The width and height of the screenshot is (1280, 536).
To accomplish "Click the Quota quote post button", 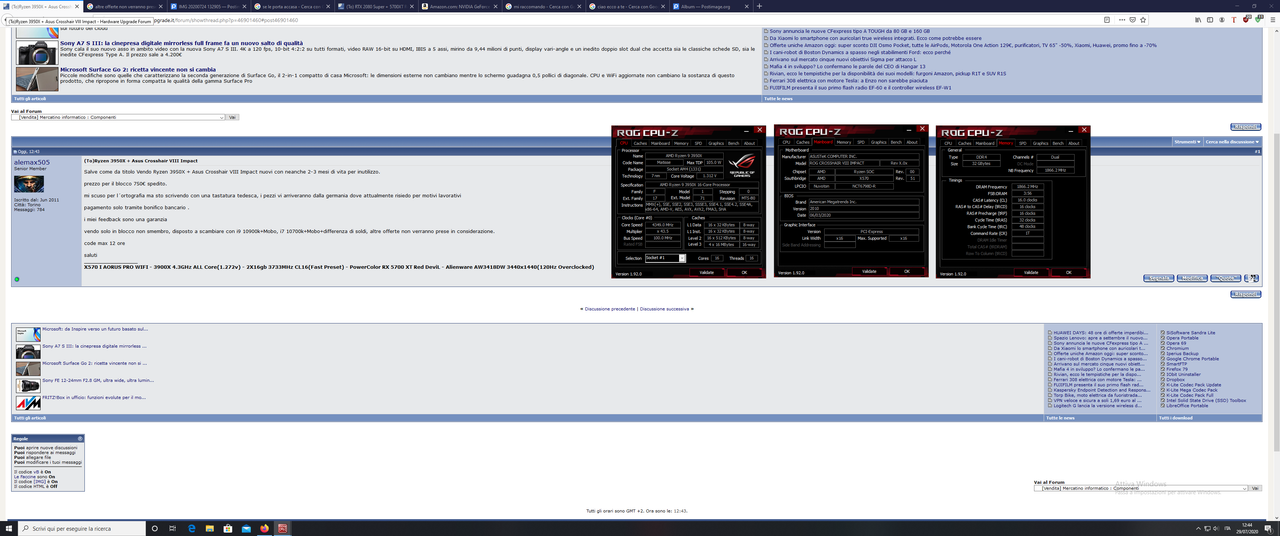I will click(1226, 278).
